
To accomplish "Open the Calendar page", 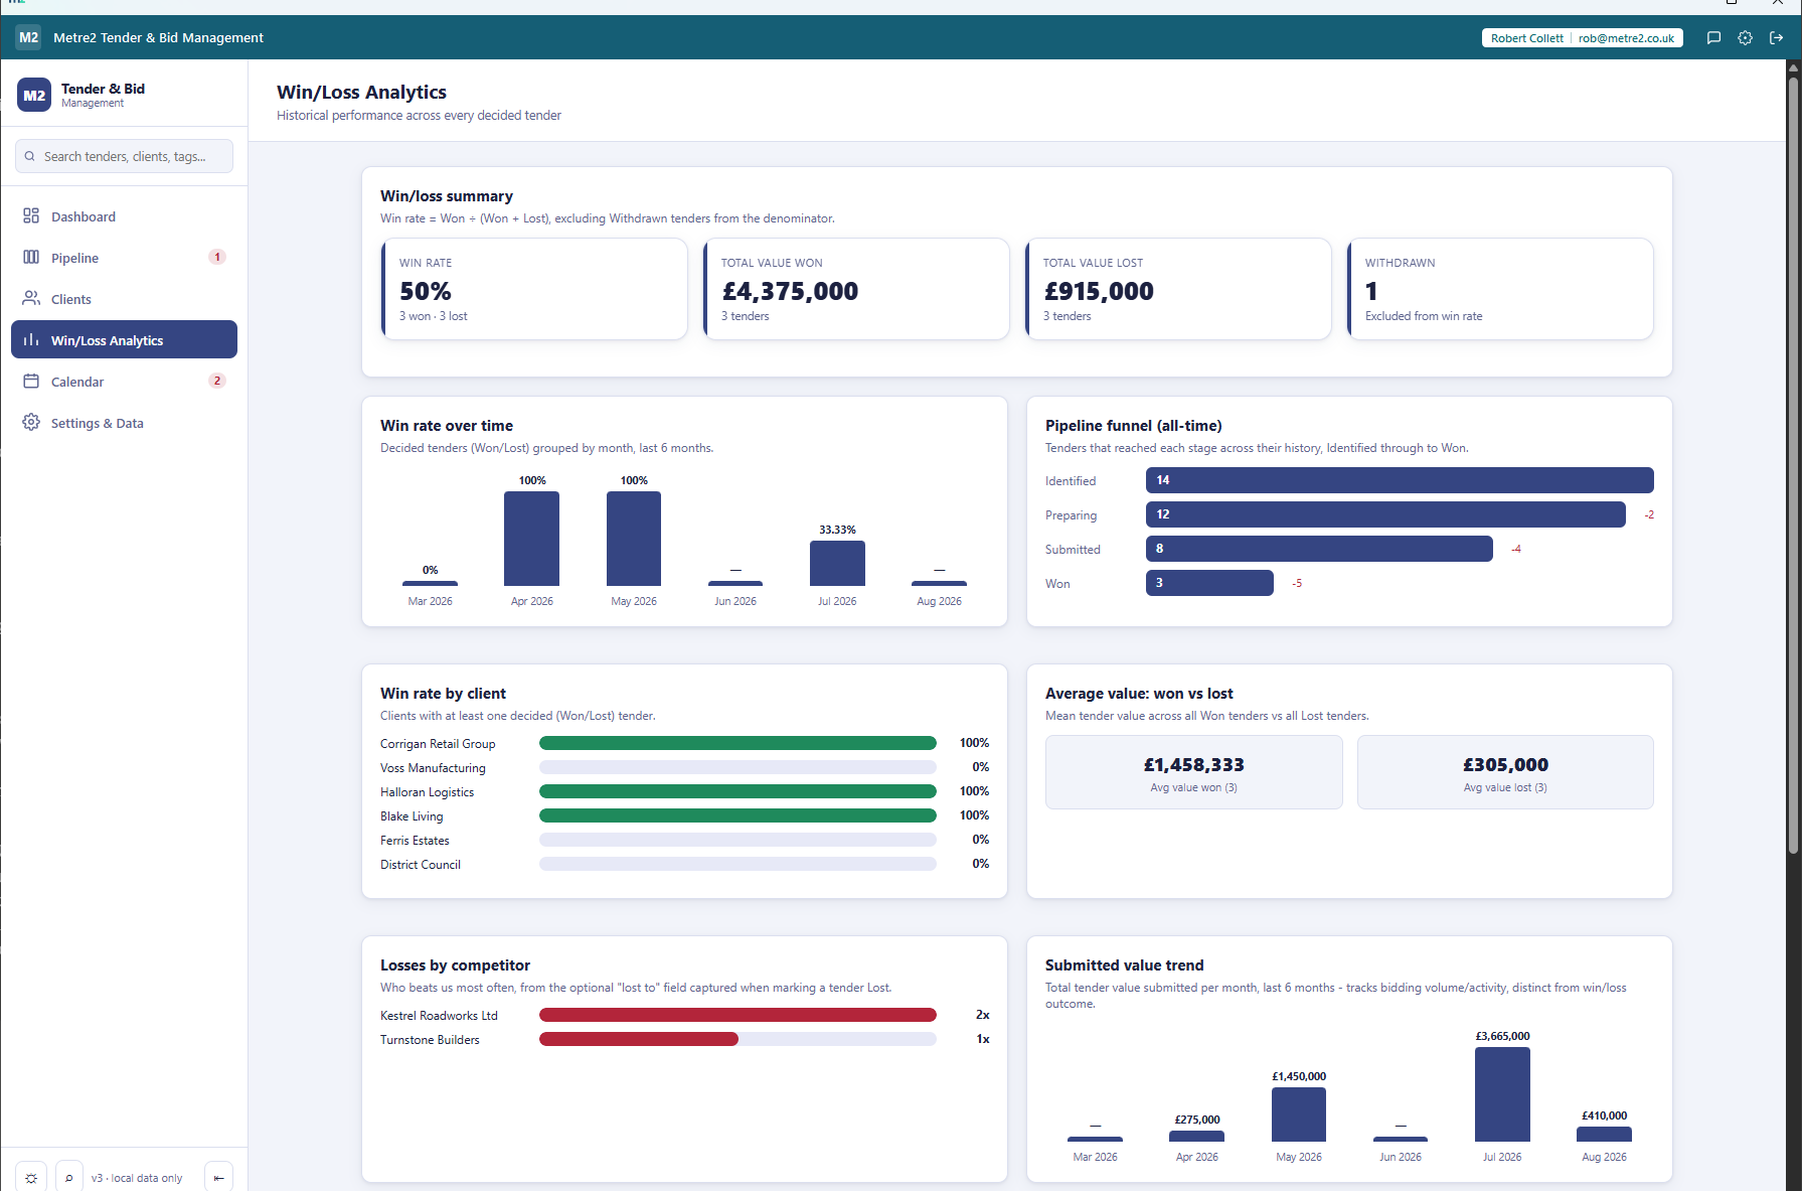I will tap(124, 381).
